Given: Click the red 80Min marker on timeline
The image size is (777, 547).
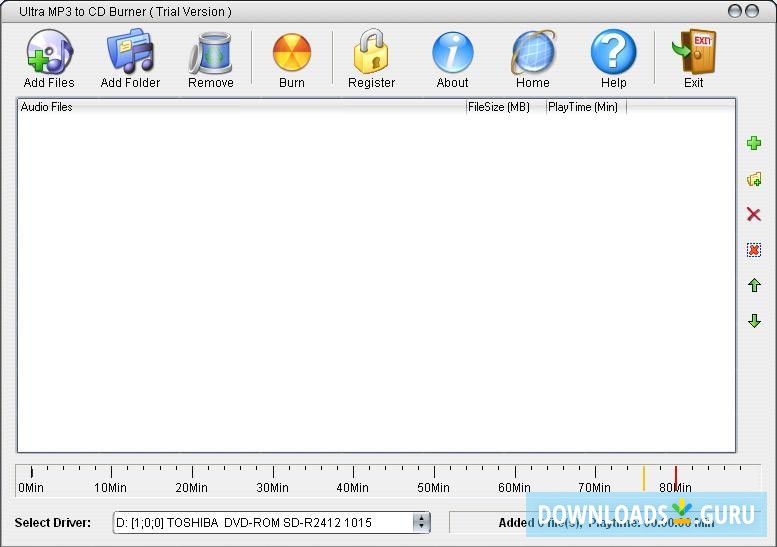Looking at the screenshot, I should click(676, 476).
